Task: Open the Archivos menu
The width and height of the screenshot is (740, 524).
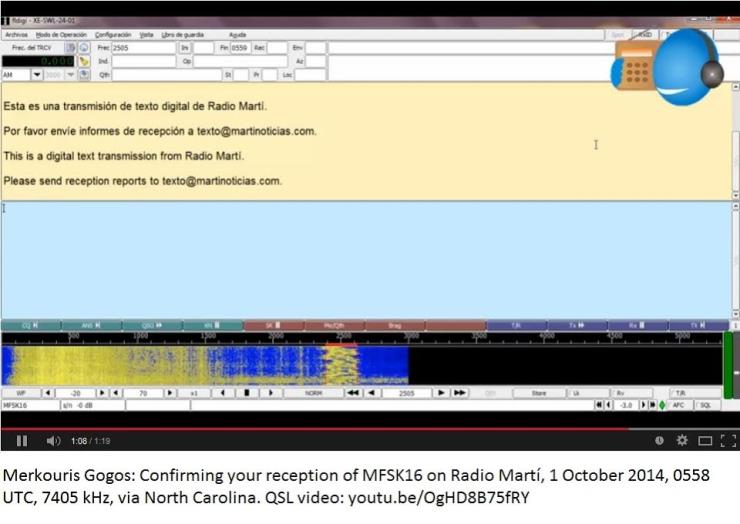Action: point(17,35)
